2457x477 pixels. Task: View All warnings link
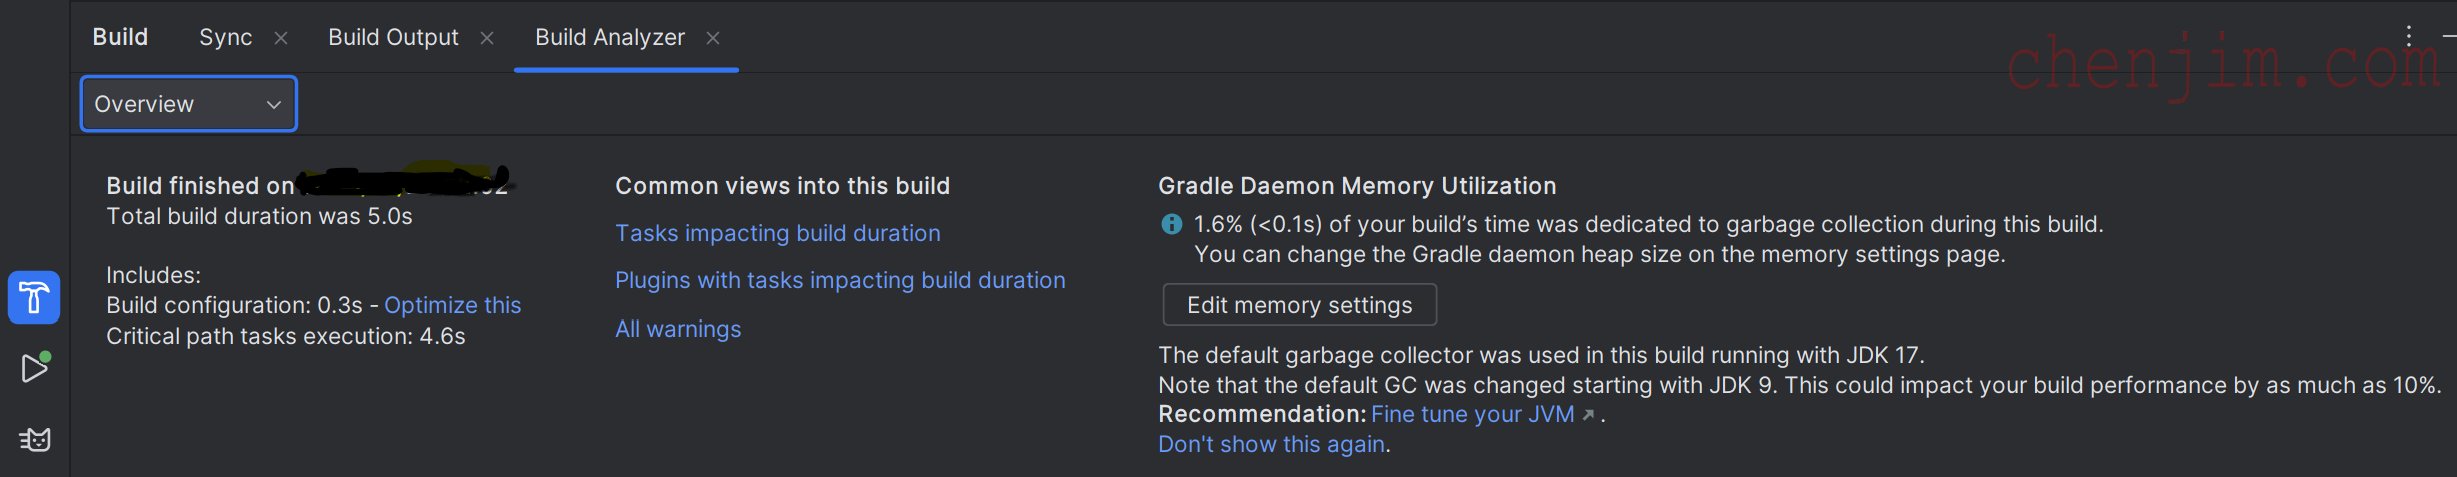click(x=678, y=329)
